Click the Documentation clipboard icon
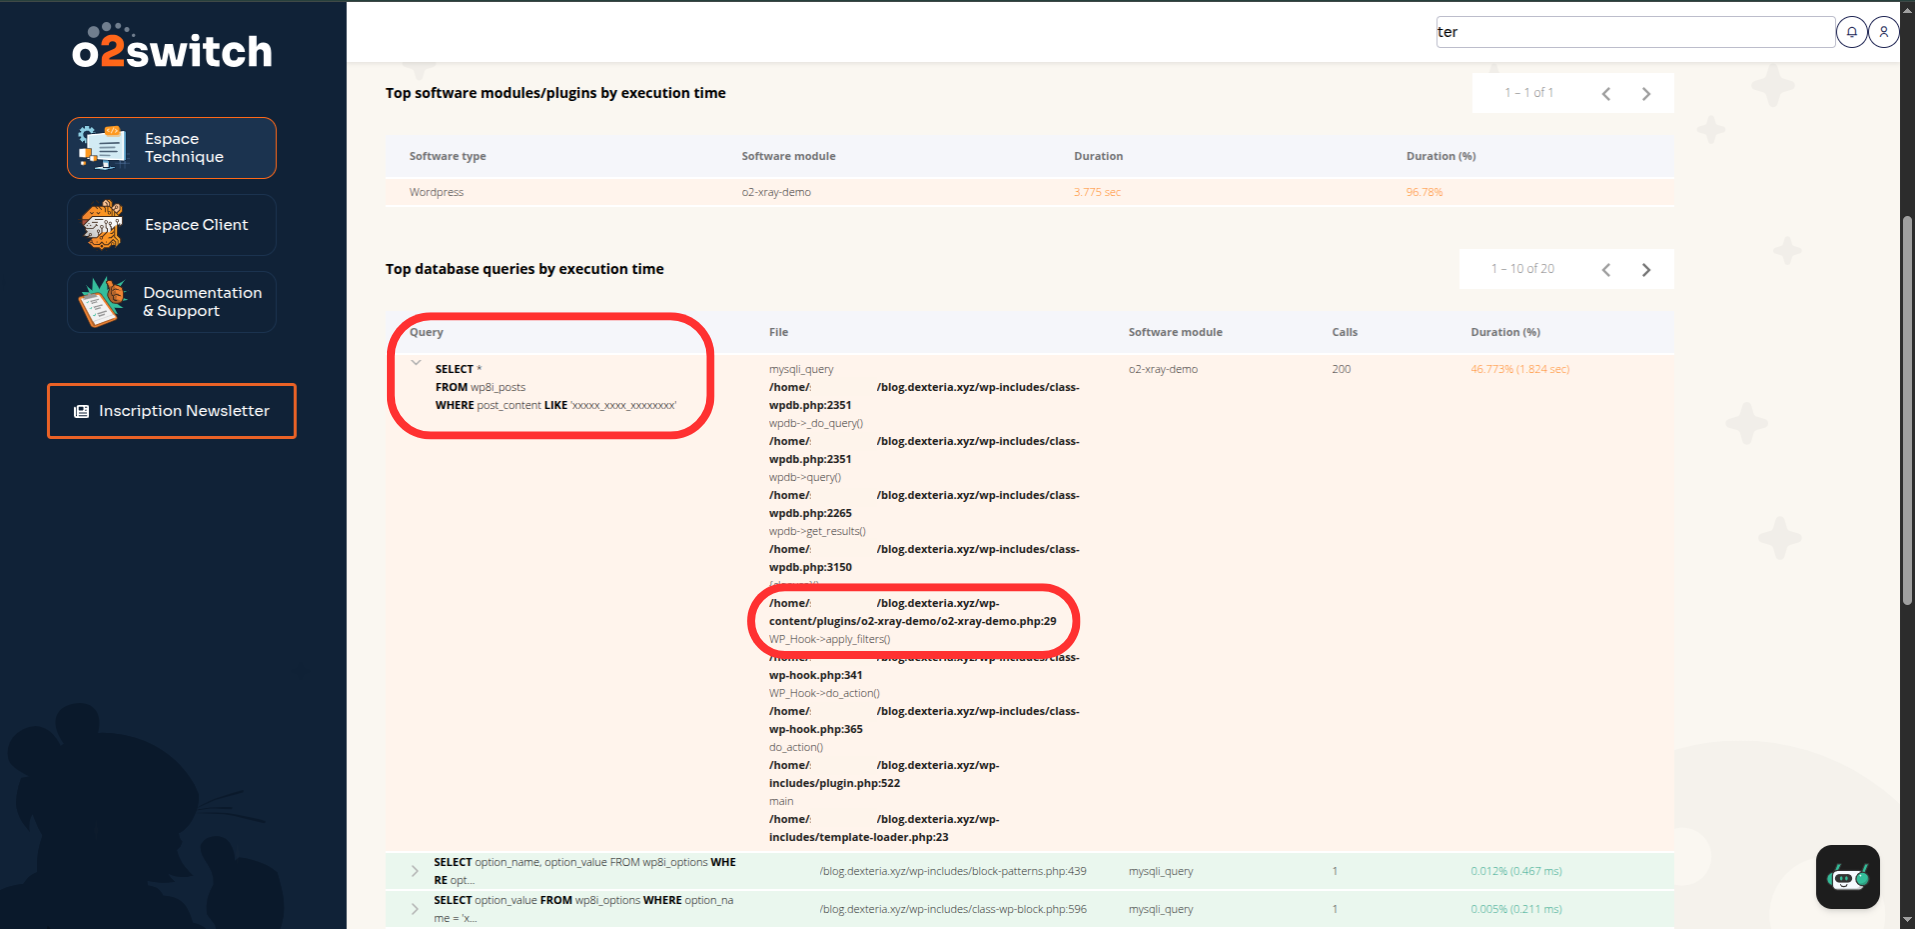1917x929 pixels. point(103,302)
